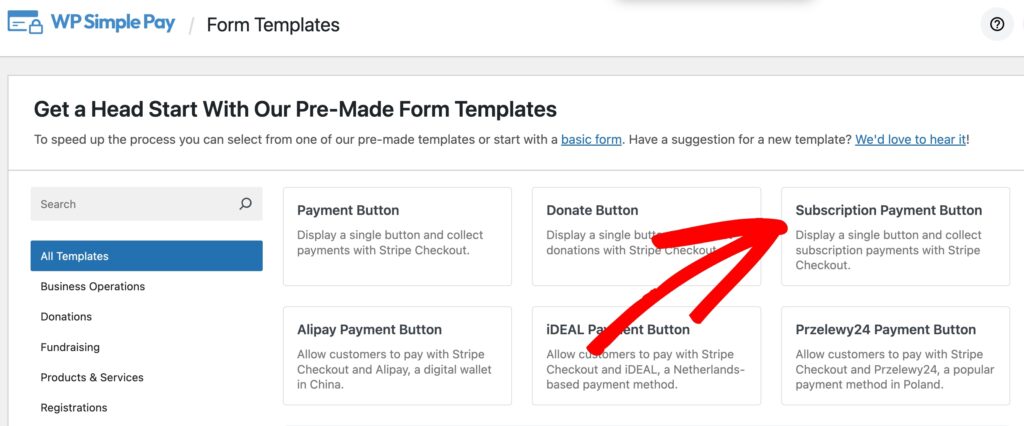The height and width of the screenshot is (426, 1024).
Task: Choose the Payment Button template
Action: [397, 236]
